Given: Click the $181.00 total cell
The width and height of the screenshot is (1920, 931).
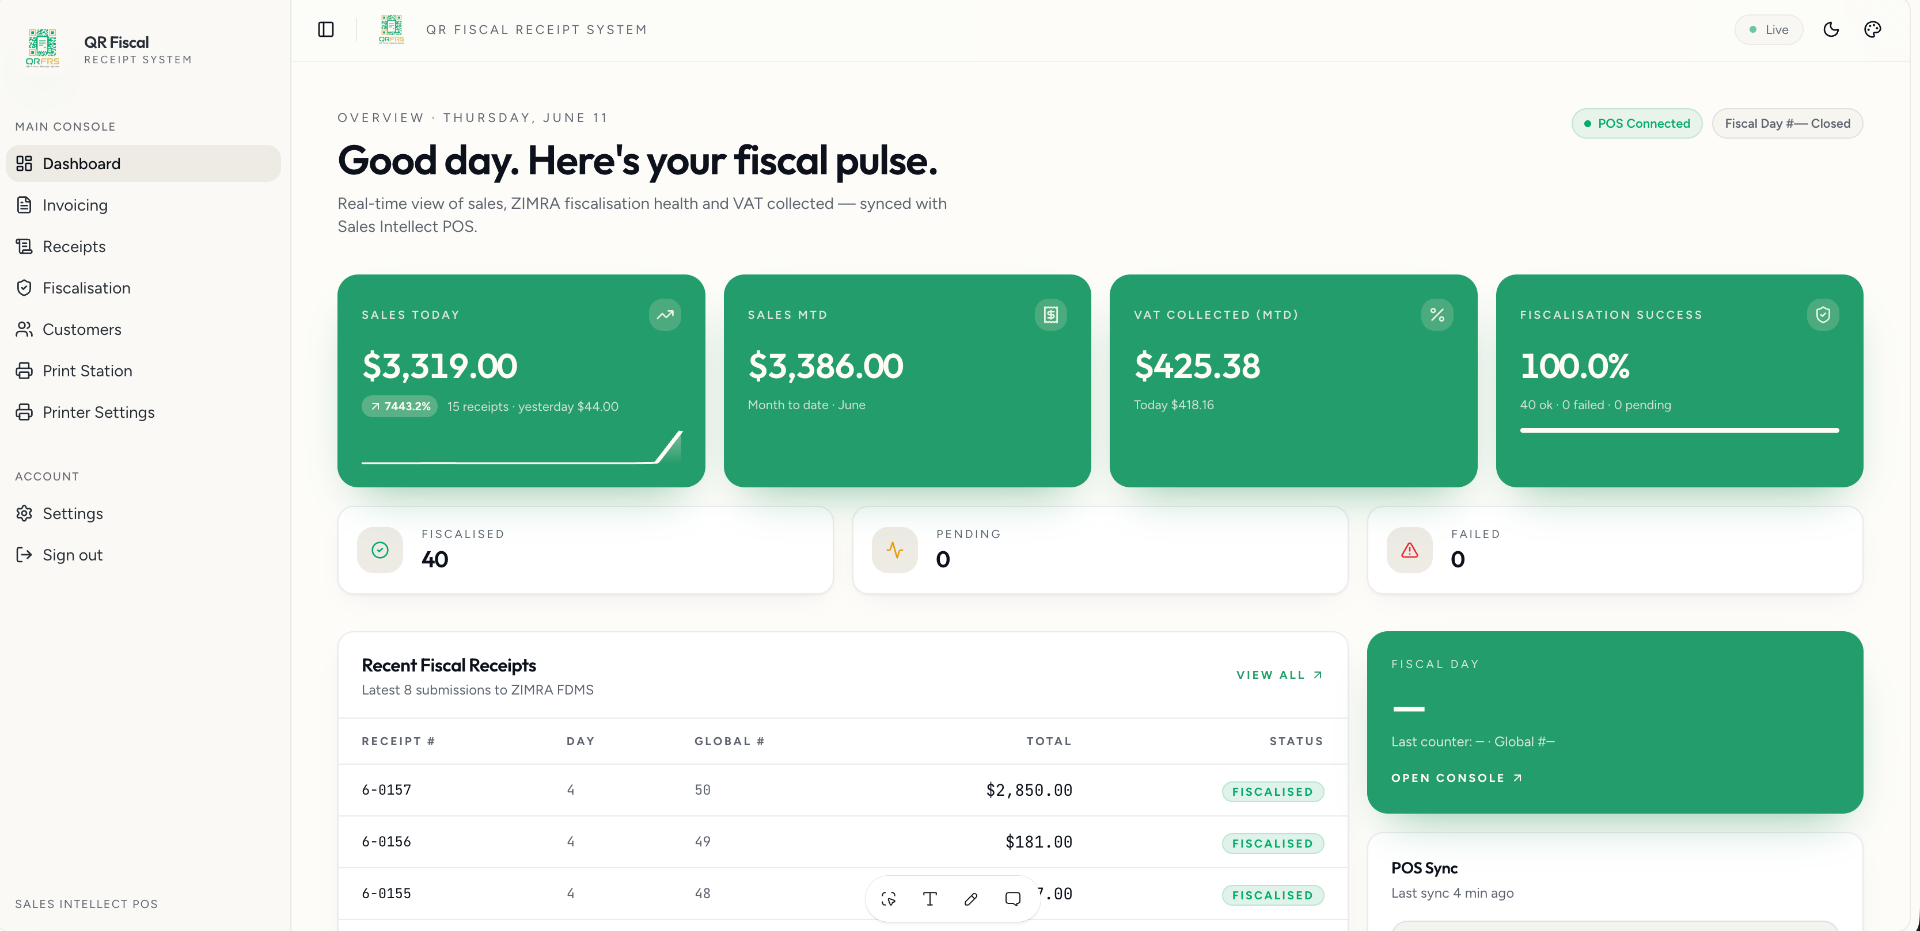Looking at the screenshot, I should pyautogui.click(x=1039, y=842).
